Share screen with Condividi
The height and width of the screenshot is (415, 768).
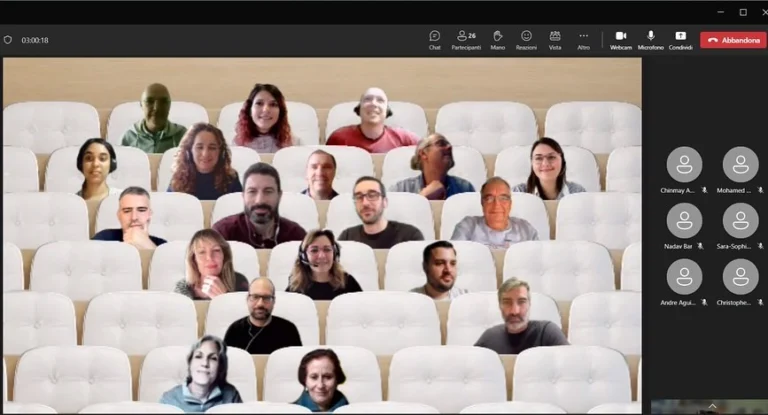680,39
